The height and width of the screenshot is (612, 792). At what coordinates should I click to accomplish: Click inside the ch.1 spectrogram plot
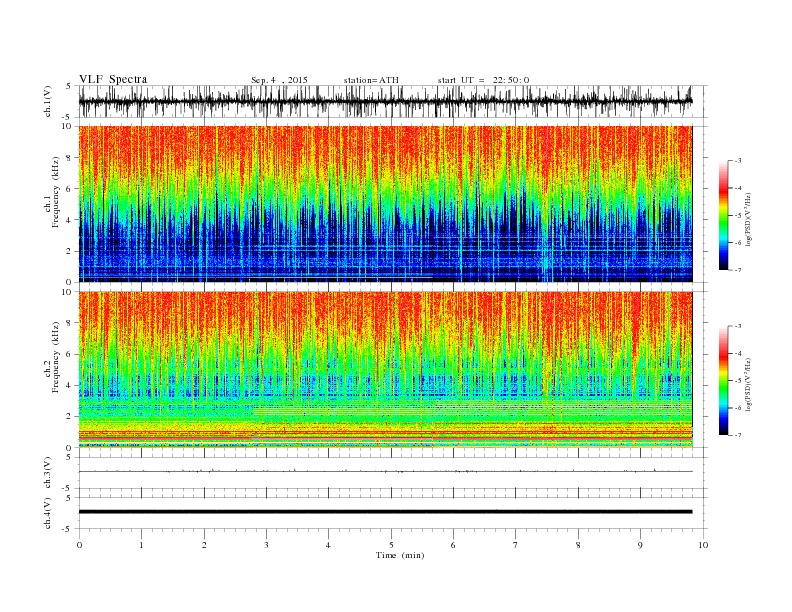386,204
